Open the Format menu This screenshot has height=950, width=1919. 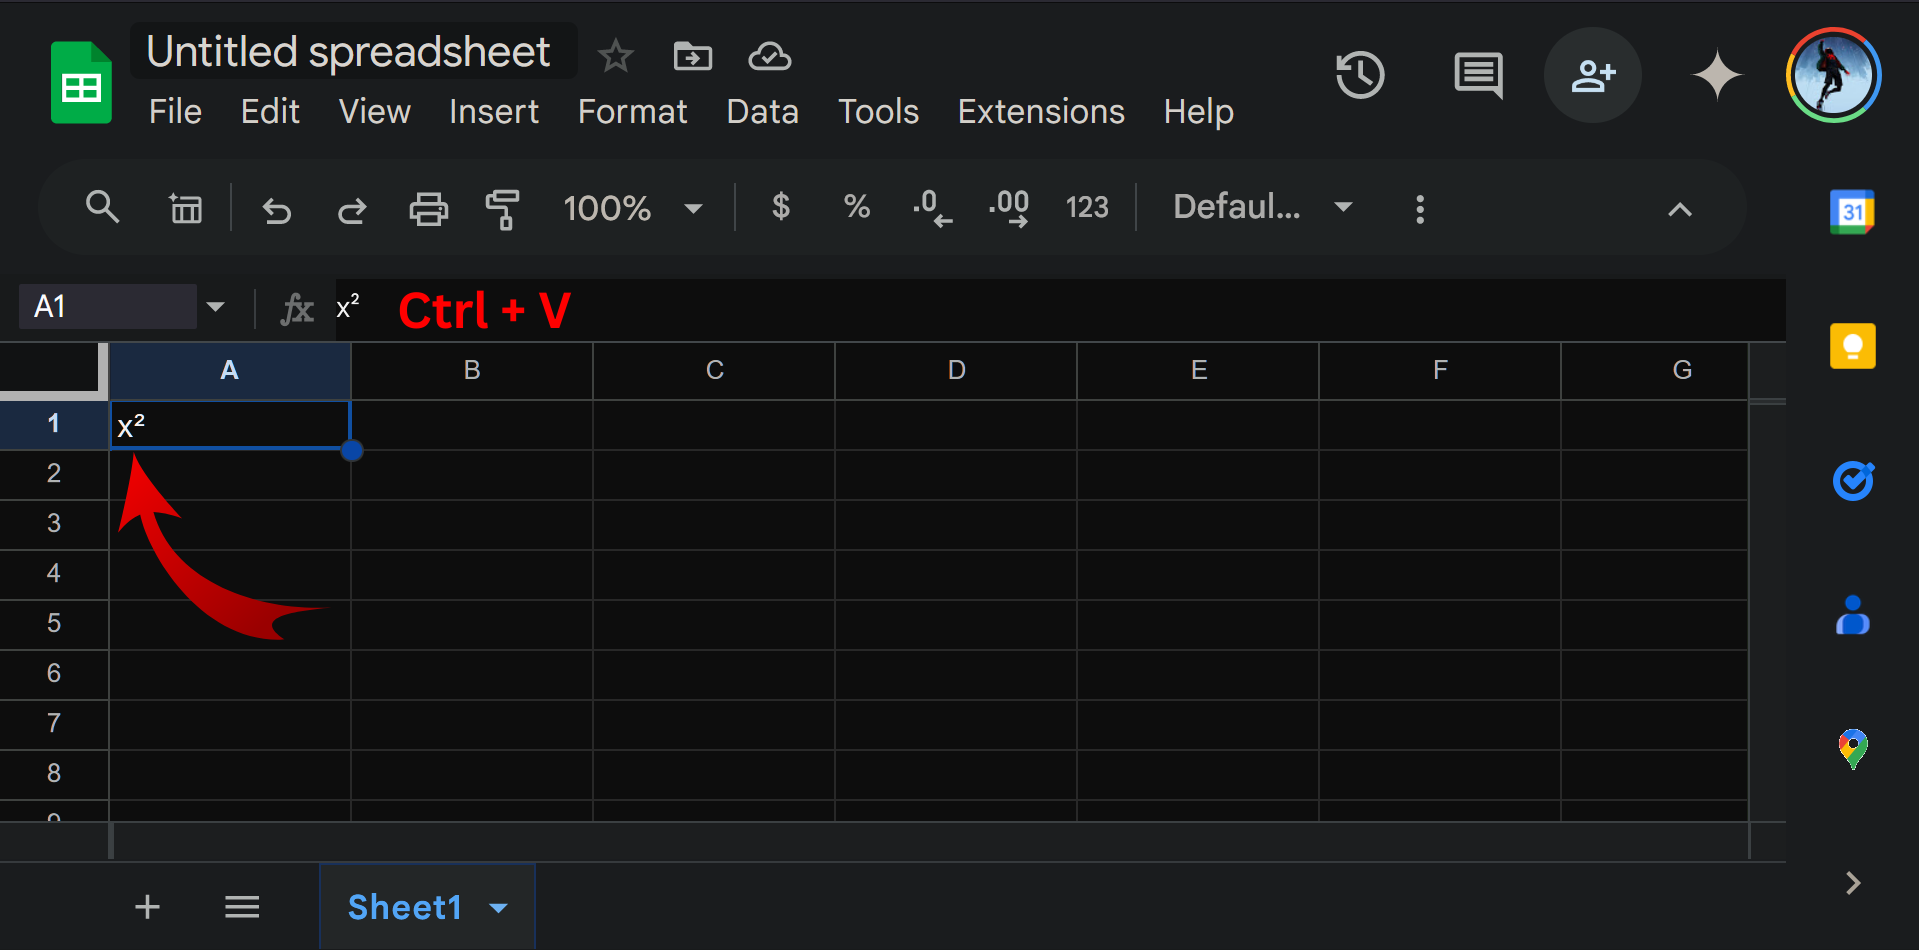coord(632,112)
